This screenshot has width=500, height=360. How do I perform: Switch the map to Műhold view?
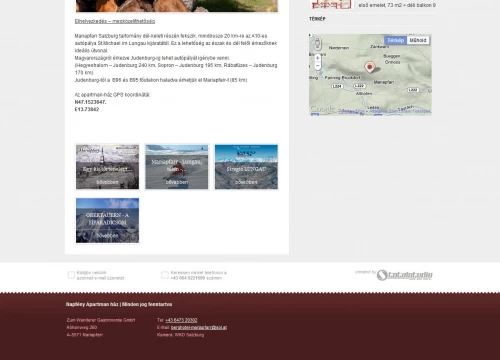418,40
